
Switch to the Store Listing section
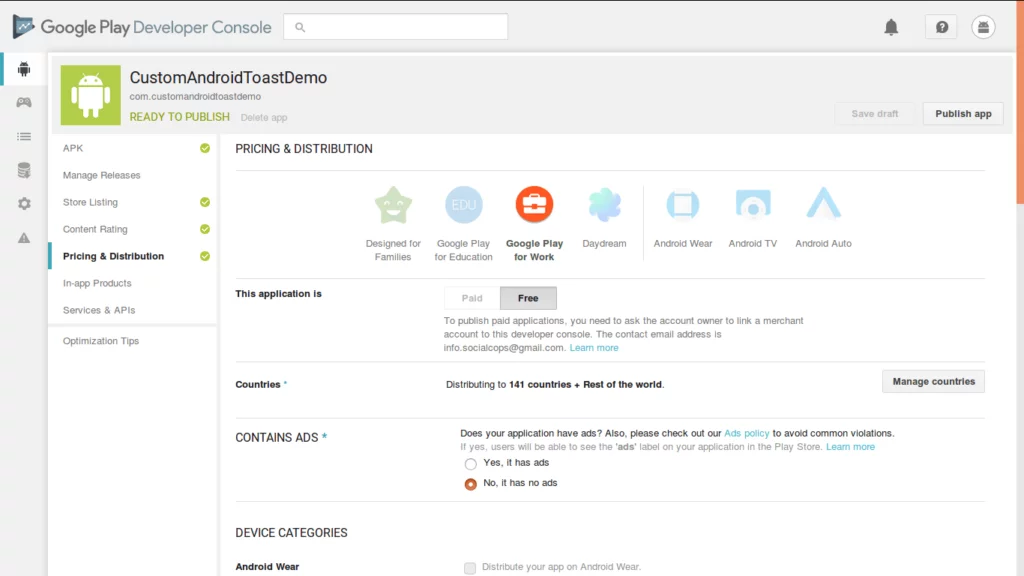91,202
